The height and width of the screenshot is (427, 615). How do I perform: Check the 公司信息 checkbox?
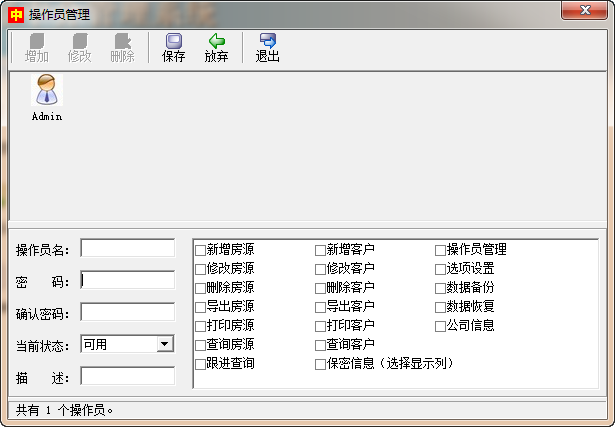440,326
